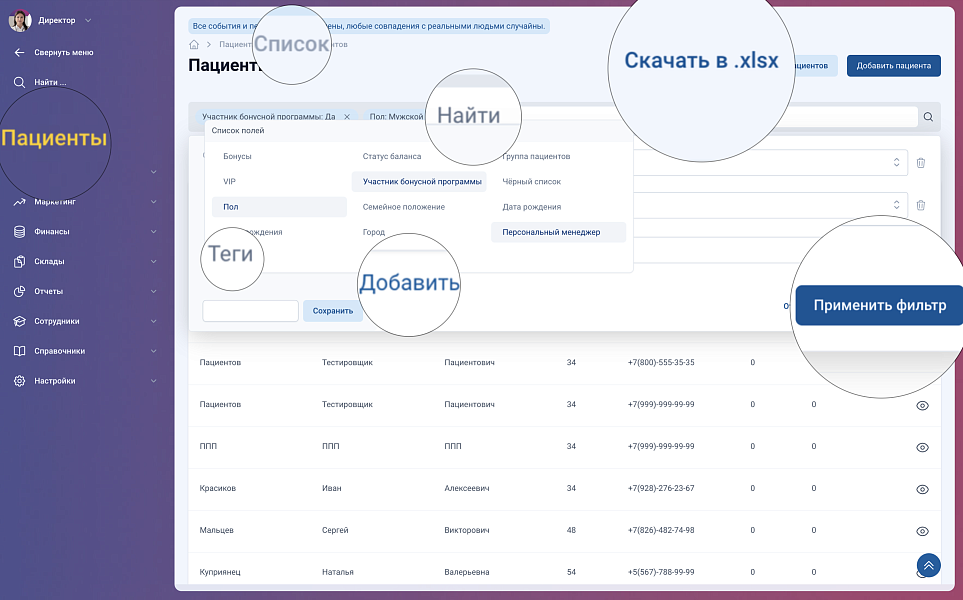The image size is (963, 600).
Task: Open the first filter value dropdown
Action: (895, 163)
